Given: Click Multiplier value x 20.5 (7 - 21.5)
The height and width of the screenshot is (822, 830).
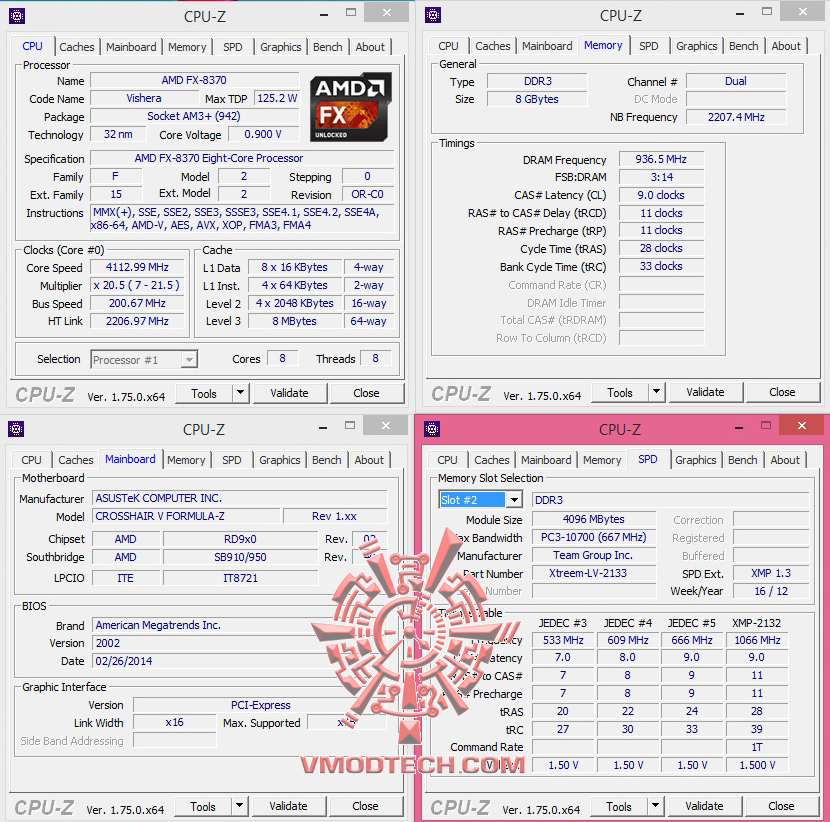Looking at the screenshot, I should [137, 285].
